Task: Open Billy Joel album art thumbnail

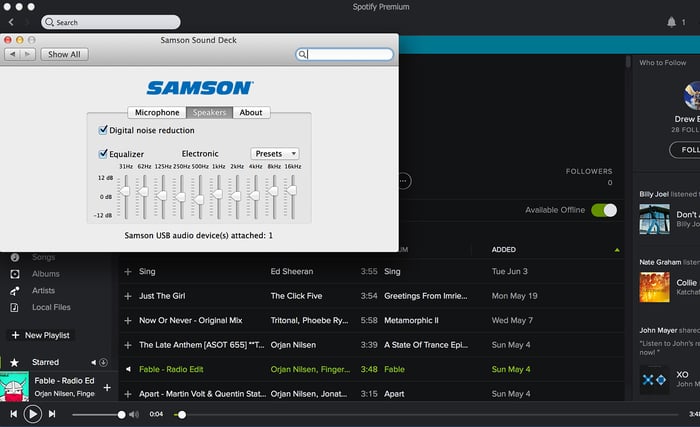Action: pos(654,219)
